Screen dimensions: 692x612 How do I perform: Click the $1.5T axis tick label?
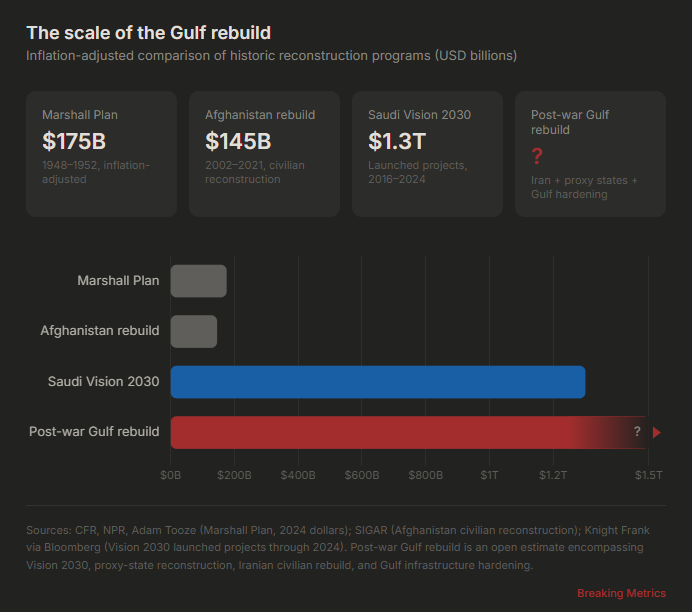[649, 475]
